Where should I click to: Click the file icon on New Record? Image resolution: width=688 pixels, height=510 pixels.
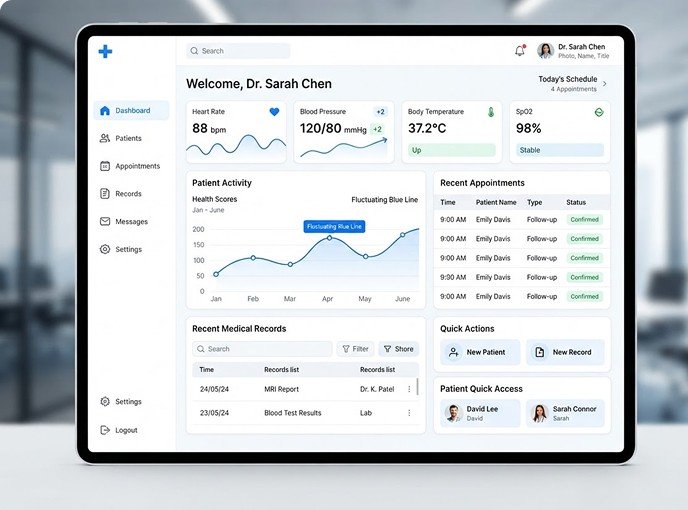pyautogui.click(x=540, y=352)
